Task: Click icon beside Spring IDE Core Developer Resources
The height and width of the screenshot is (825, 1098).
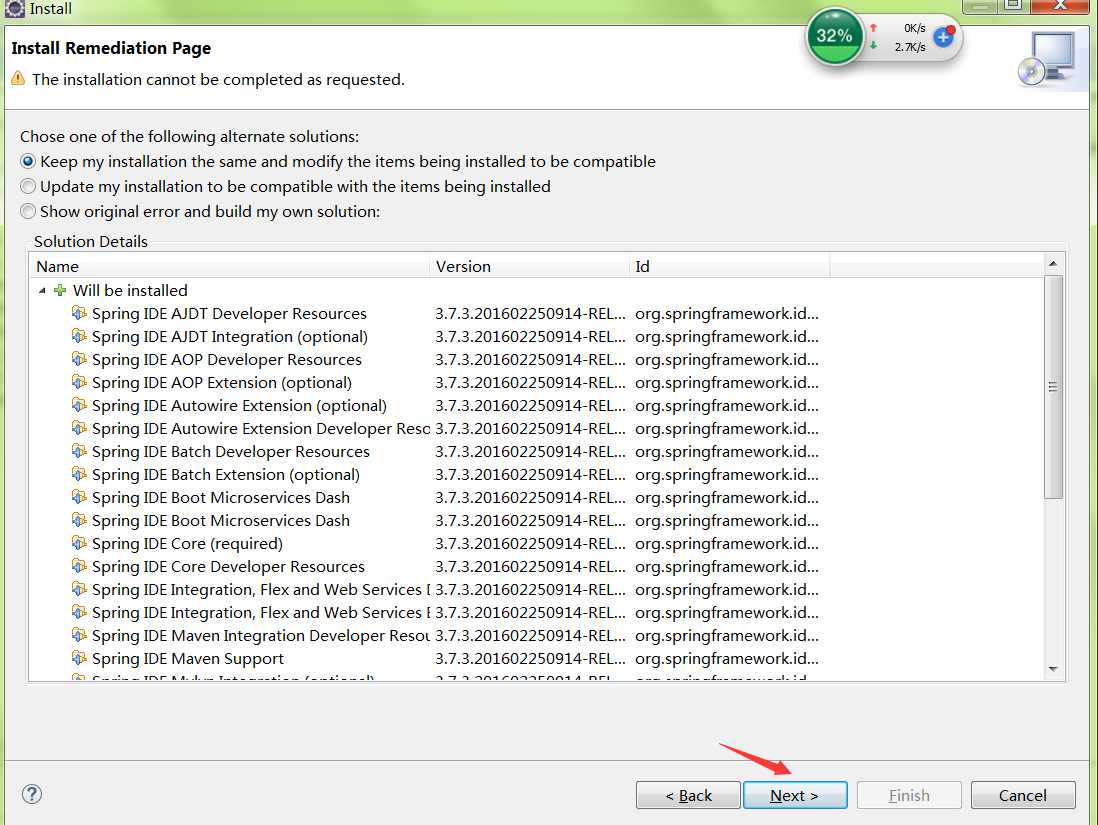Action: pyautogui.click(x=79, y=566)
